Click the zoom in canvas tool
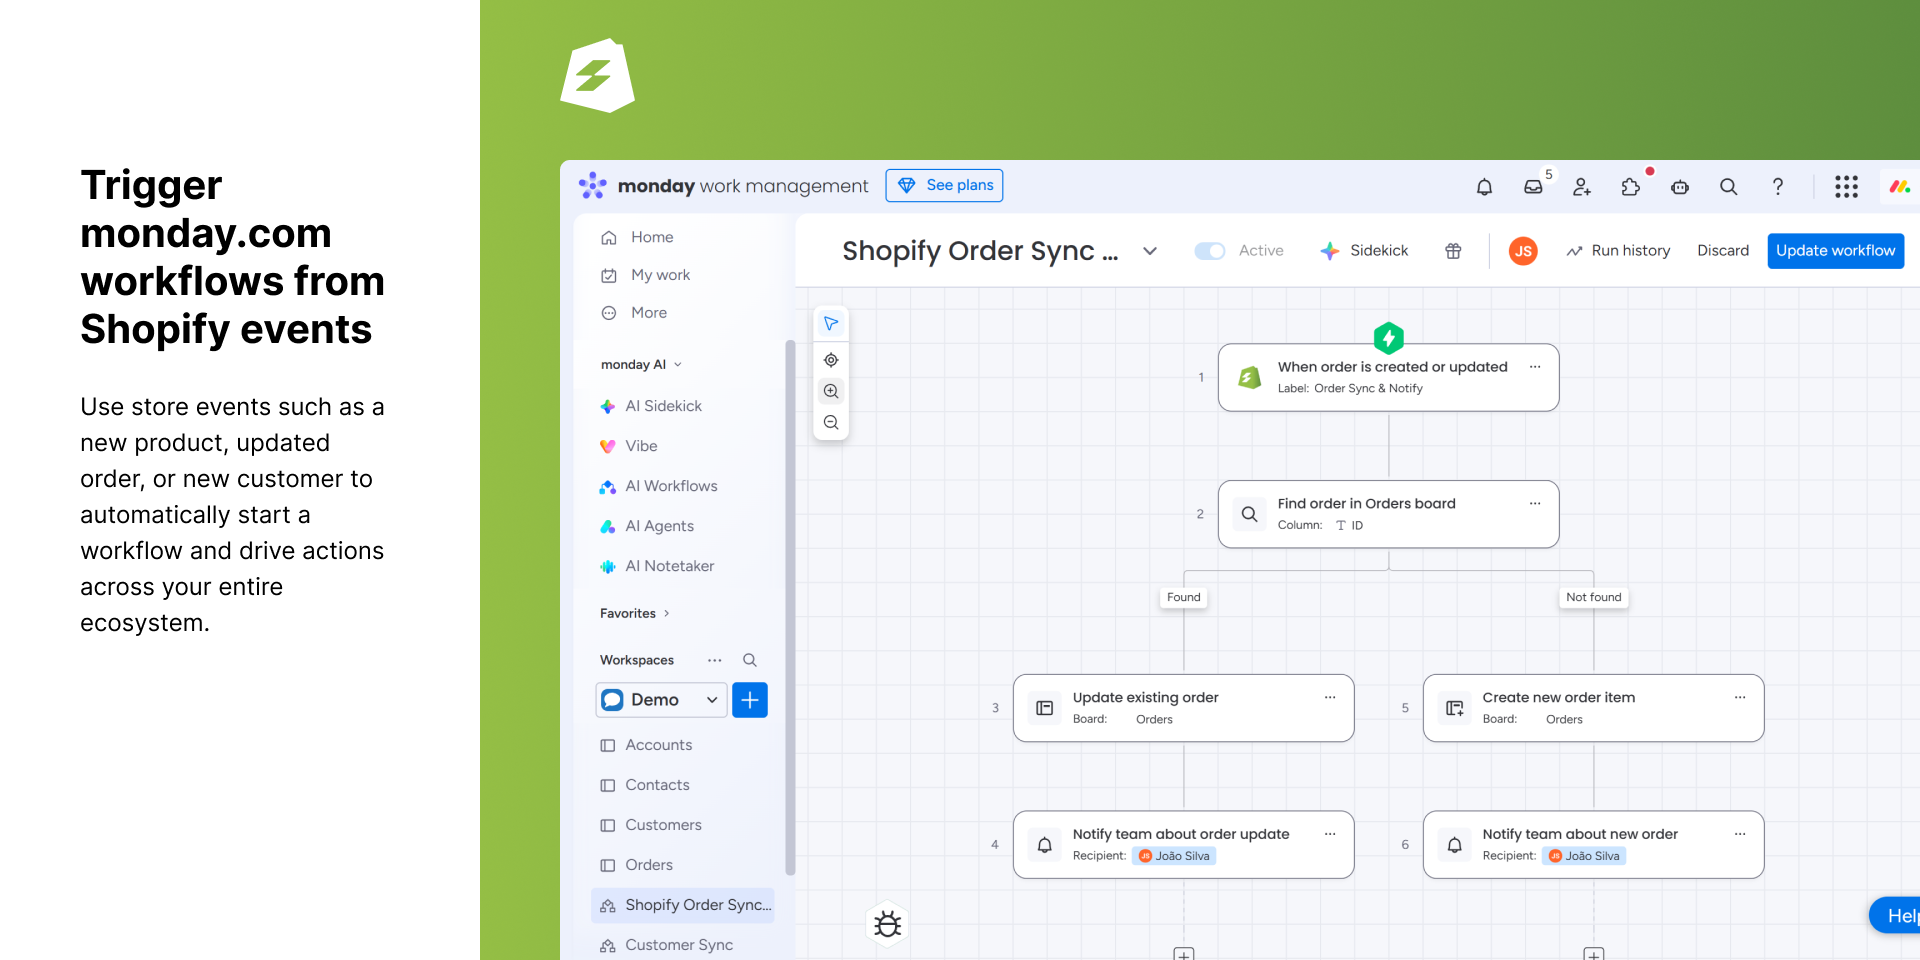 [831, 391]
